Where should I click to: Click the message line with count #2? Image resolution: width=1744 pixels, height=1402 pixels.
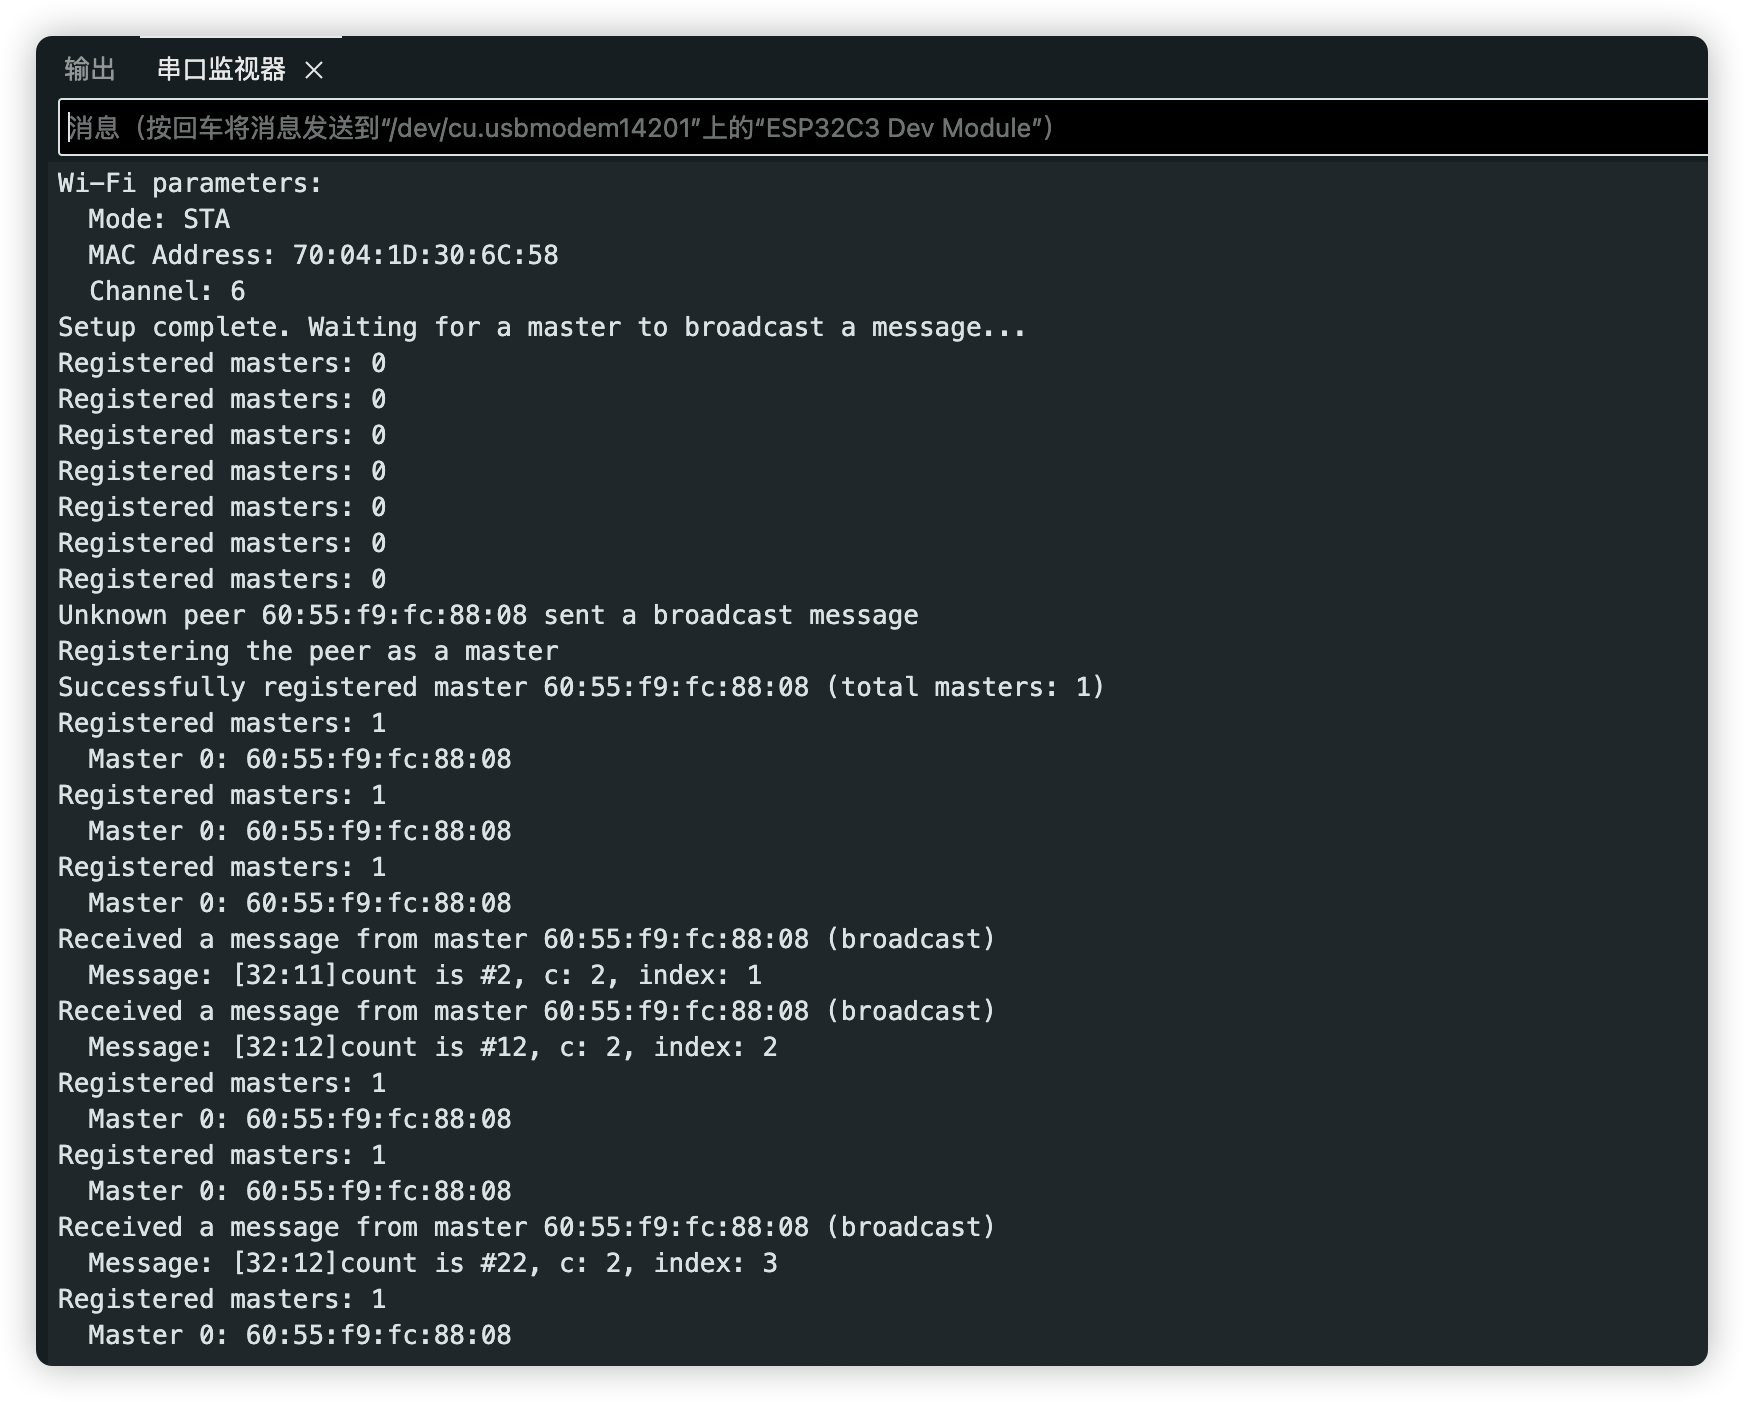(425, 976)
